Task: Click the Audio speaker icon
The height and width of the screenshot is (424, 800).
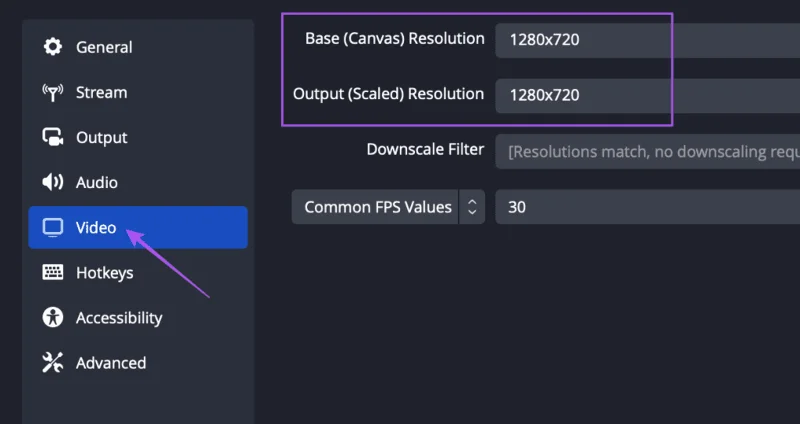Action: (x=53, y=182)
